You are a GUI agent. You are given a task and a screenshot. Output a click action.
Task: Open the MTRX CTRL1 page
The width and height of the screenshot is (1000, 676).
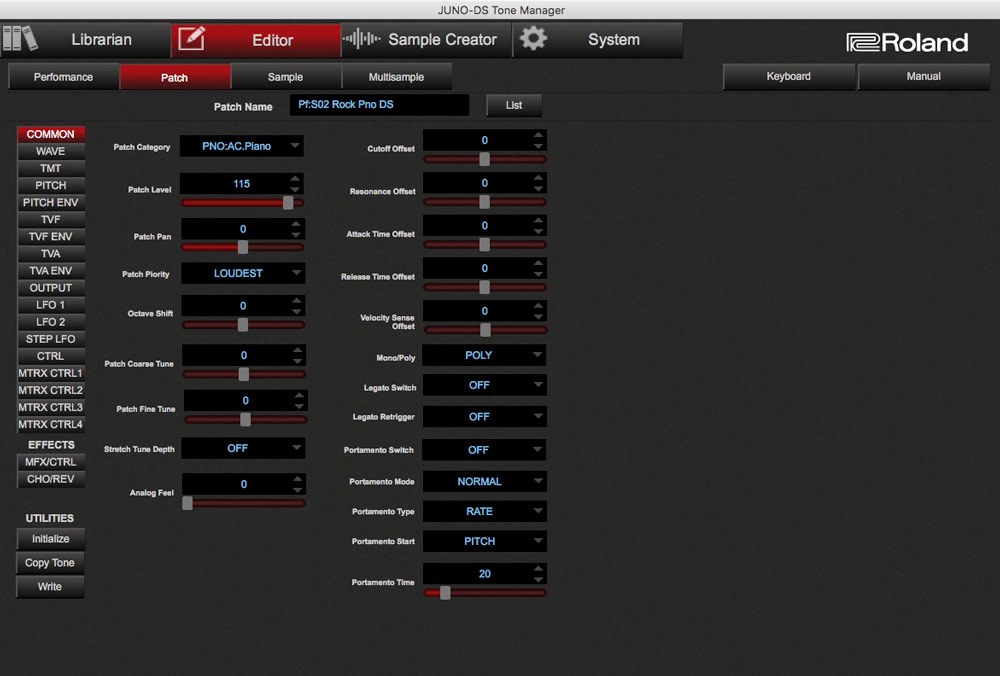coord(50,373)
